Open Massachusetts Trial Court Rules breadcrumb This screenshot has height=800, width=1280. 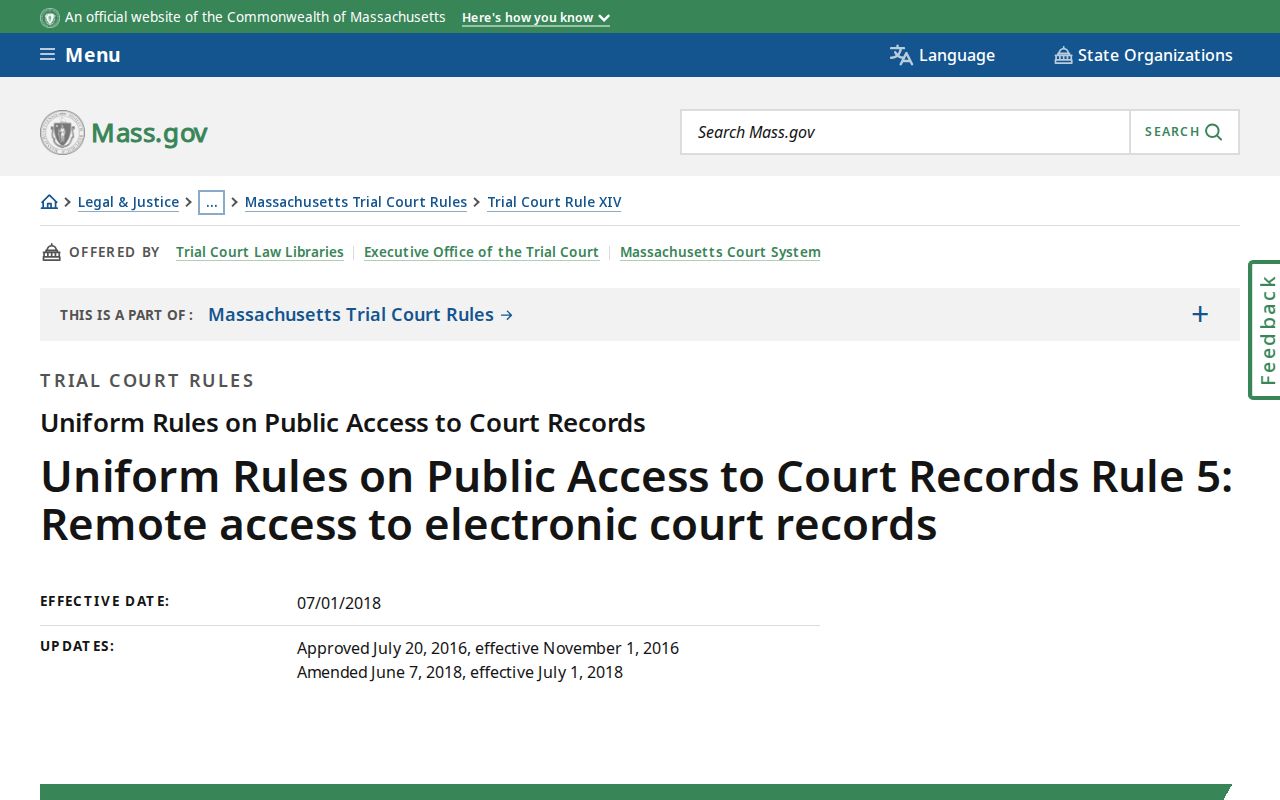click(x=356, y=202)
